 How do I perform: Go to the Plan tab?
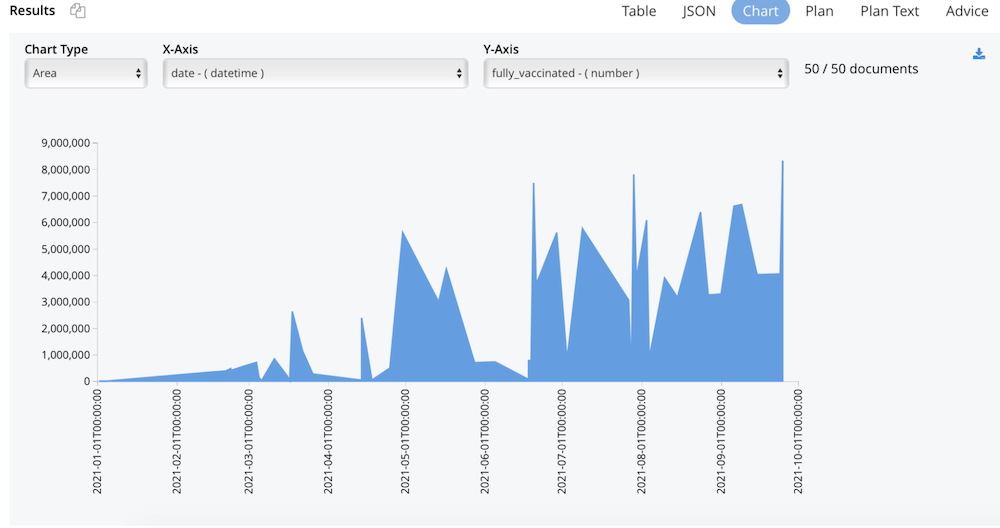(x=819, y=11)
